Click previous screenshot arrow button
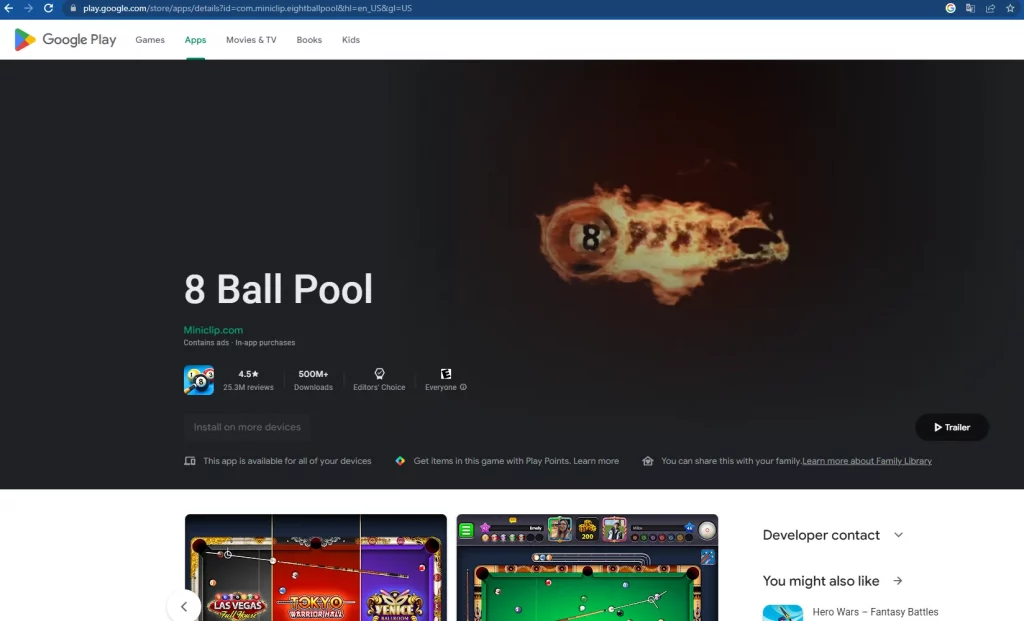Viewport: 1024px width, 621px height. point(184,606)
